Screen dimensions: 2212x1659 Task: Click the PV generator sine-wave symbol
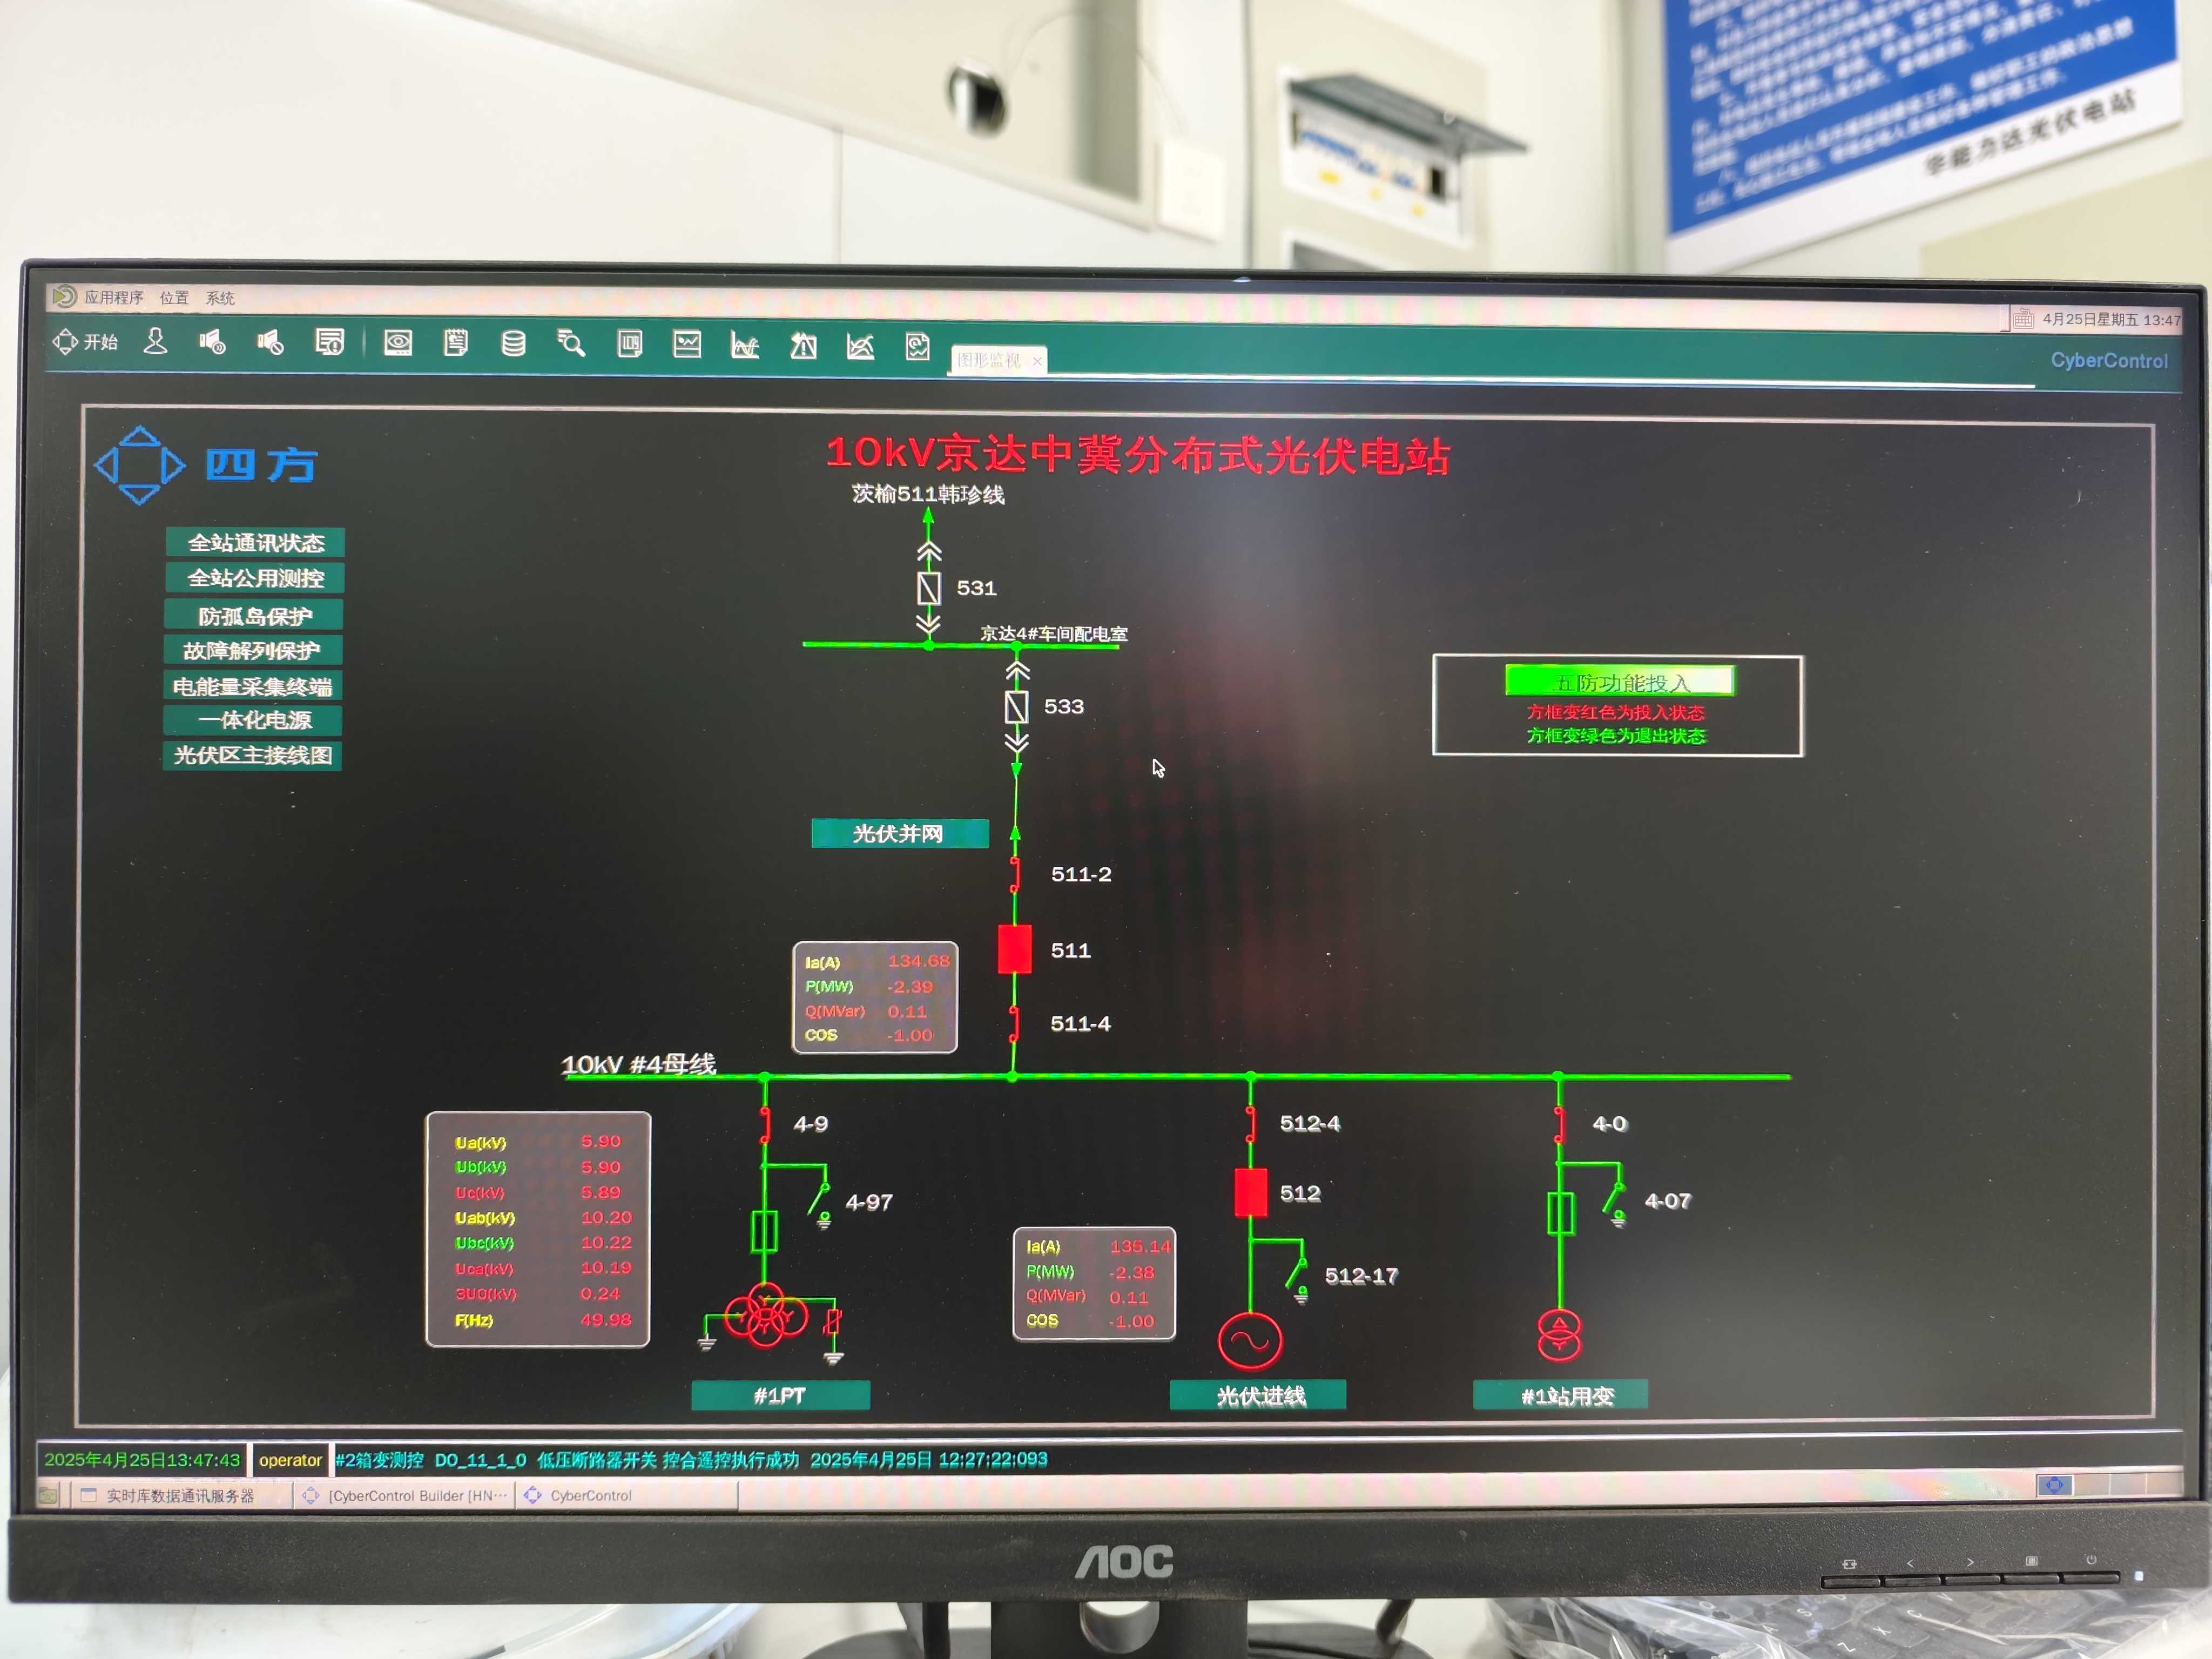pyautogui.click(x=1250, y=1341)
